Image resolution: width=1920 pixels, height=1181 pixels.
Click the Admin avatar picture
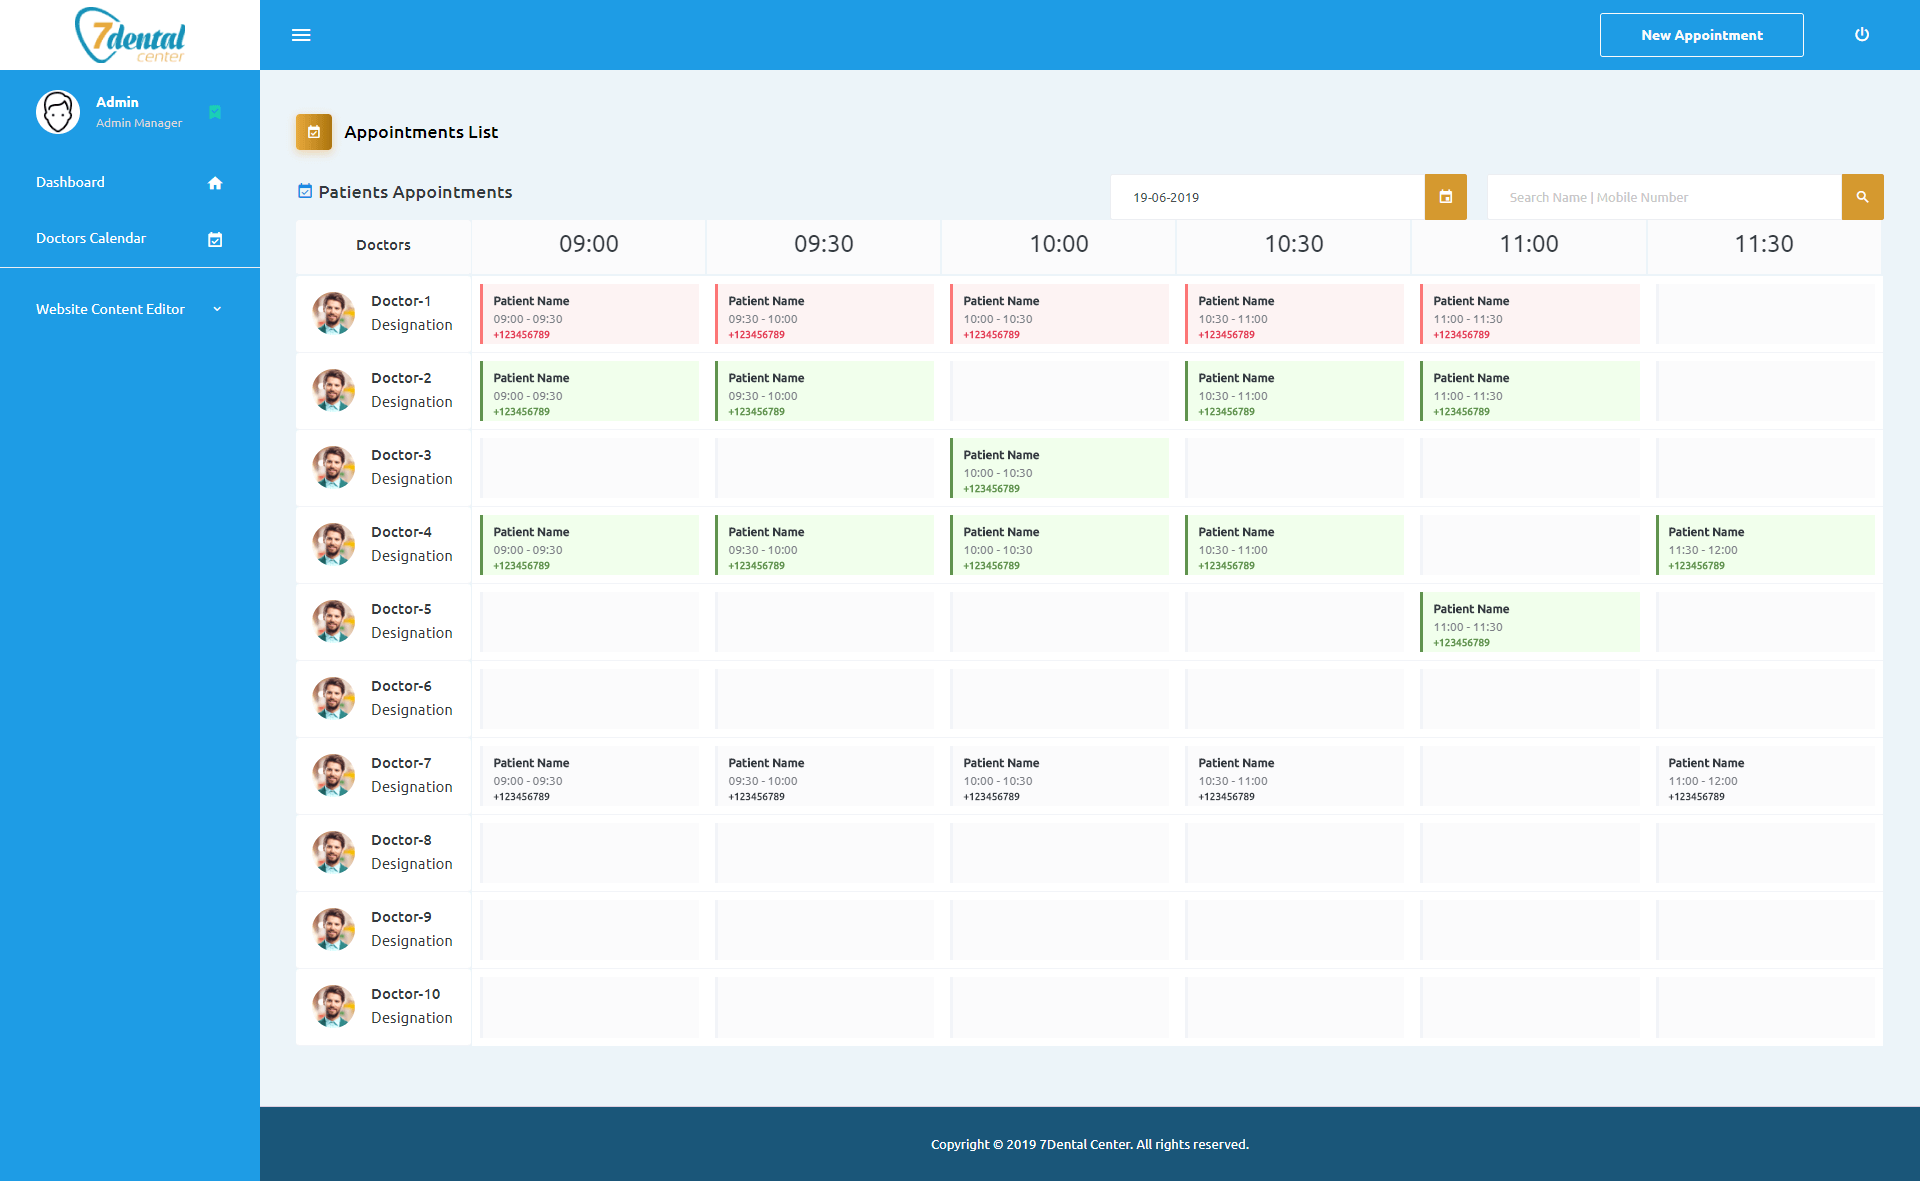pos(58,112)
